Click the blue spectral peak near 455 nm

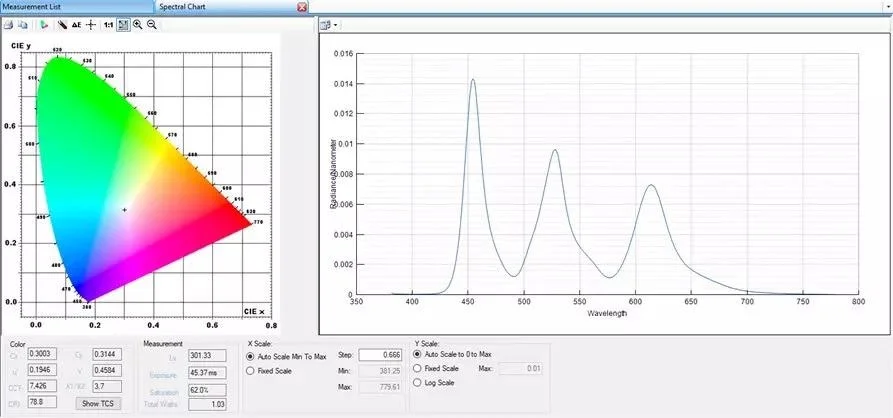coord(473,80)
